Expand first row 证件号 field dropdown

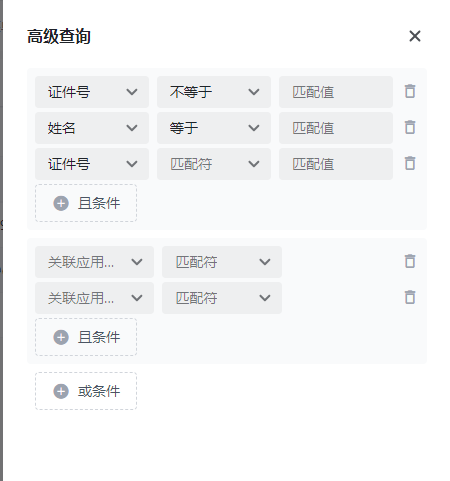coord(92,92)
